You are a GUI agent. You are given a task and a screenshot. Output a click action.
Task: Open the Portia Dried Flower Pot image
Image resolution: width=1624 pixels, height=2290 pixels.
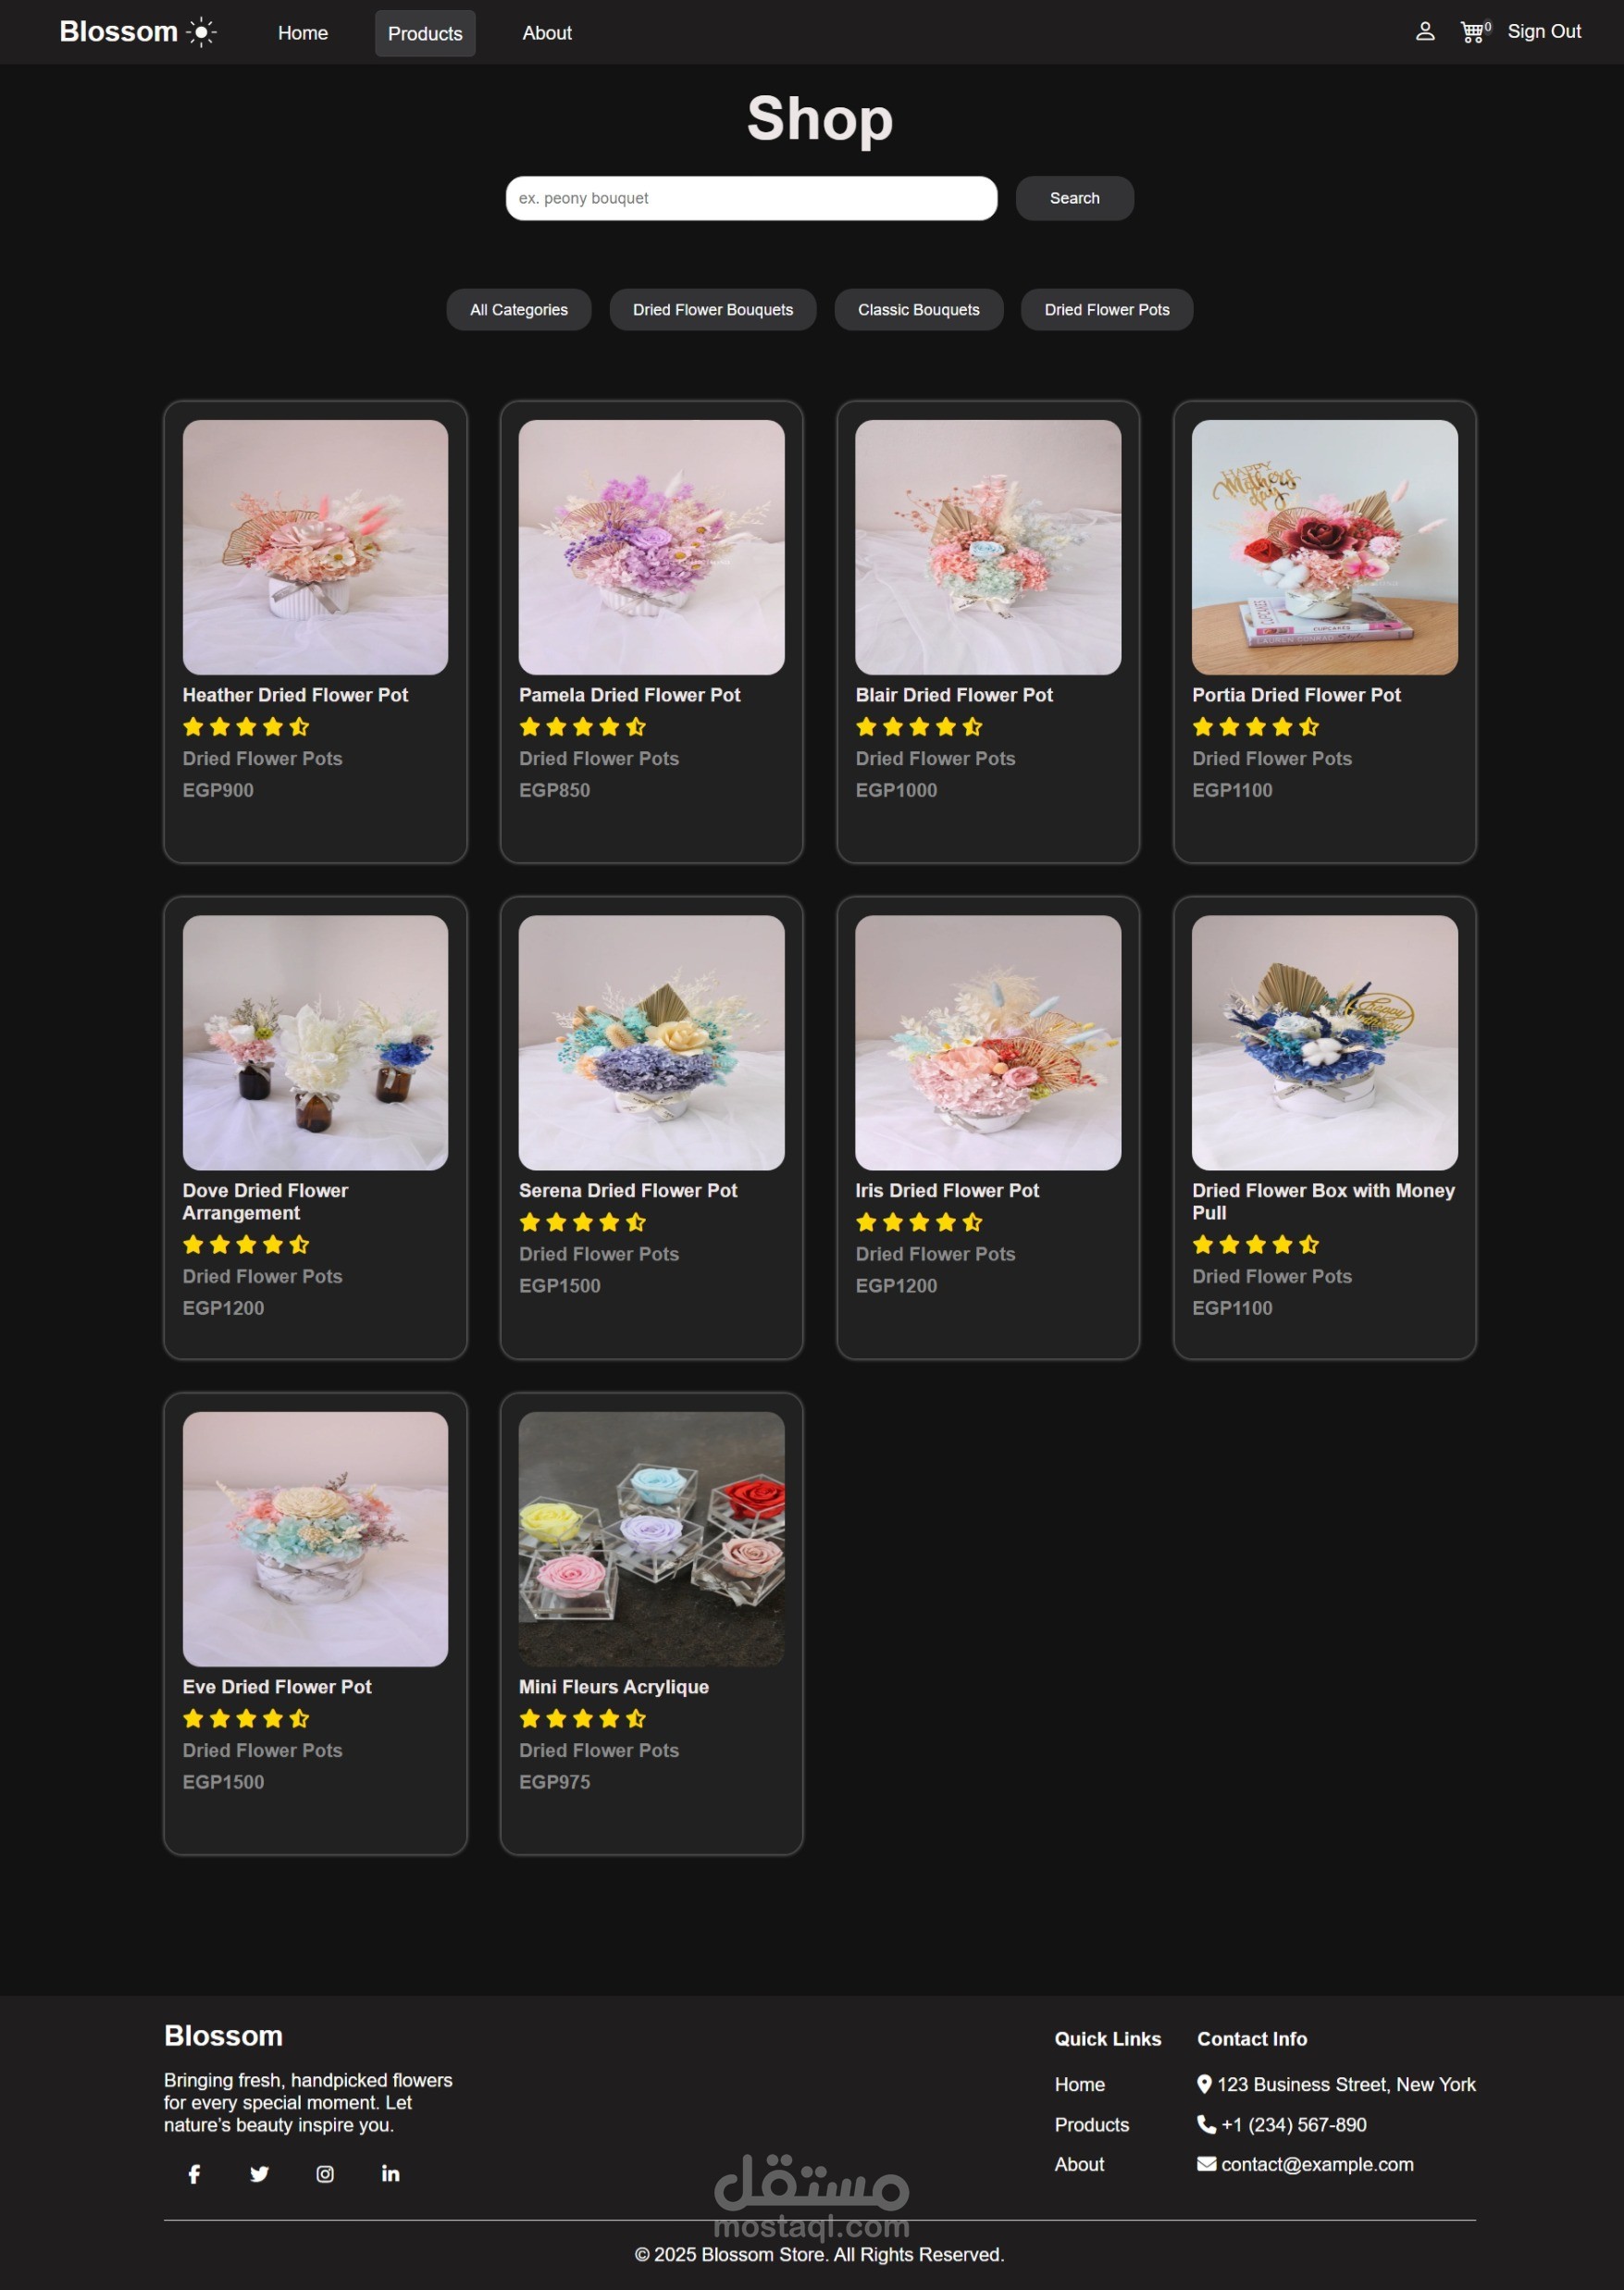[x=1325, y=547]
